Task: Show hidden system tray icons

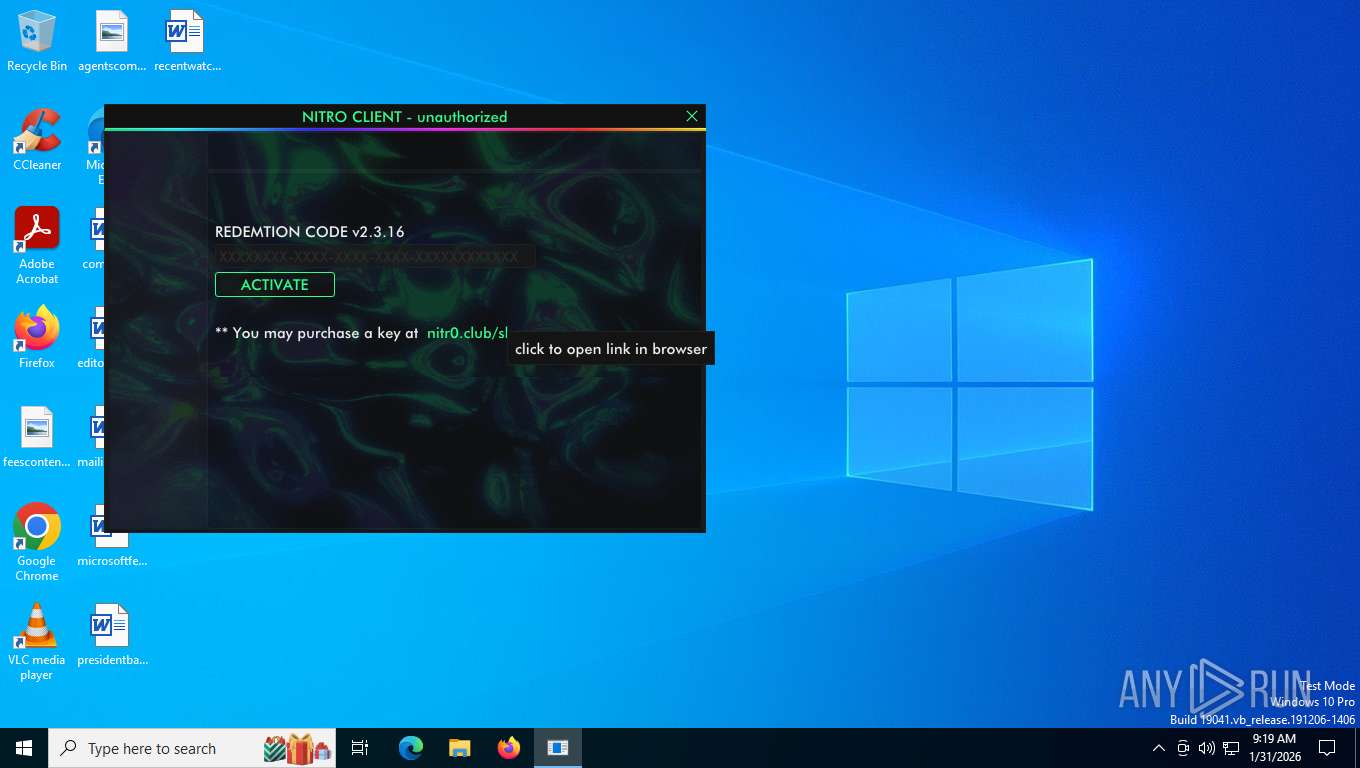Action: click(x=1159, y=748)
